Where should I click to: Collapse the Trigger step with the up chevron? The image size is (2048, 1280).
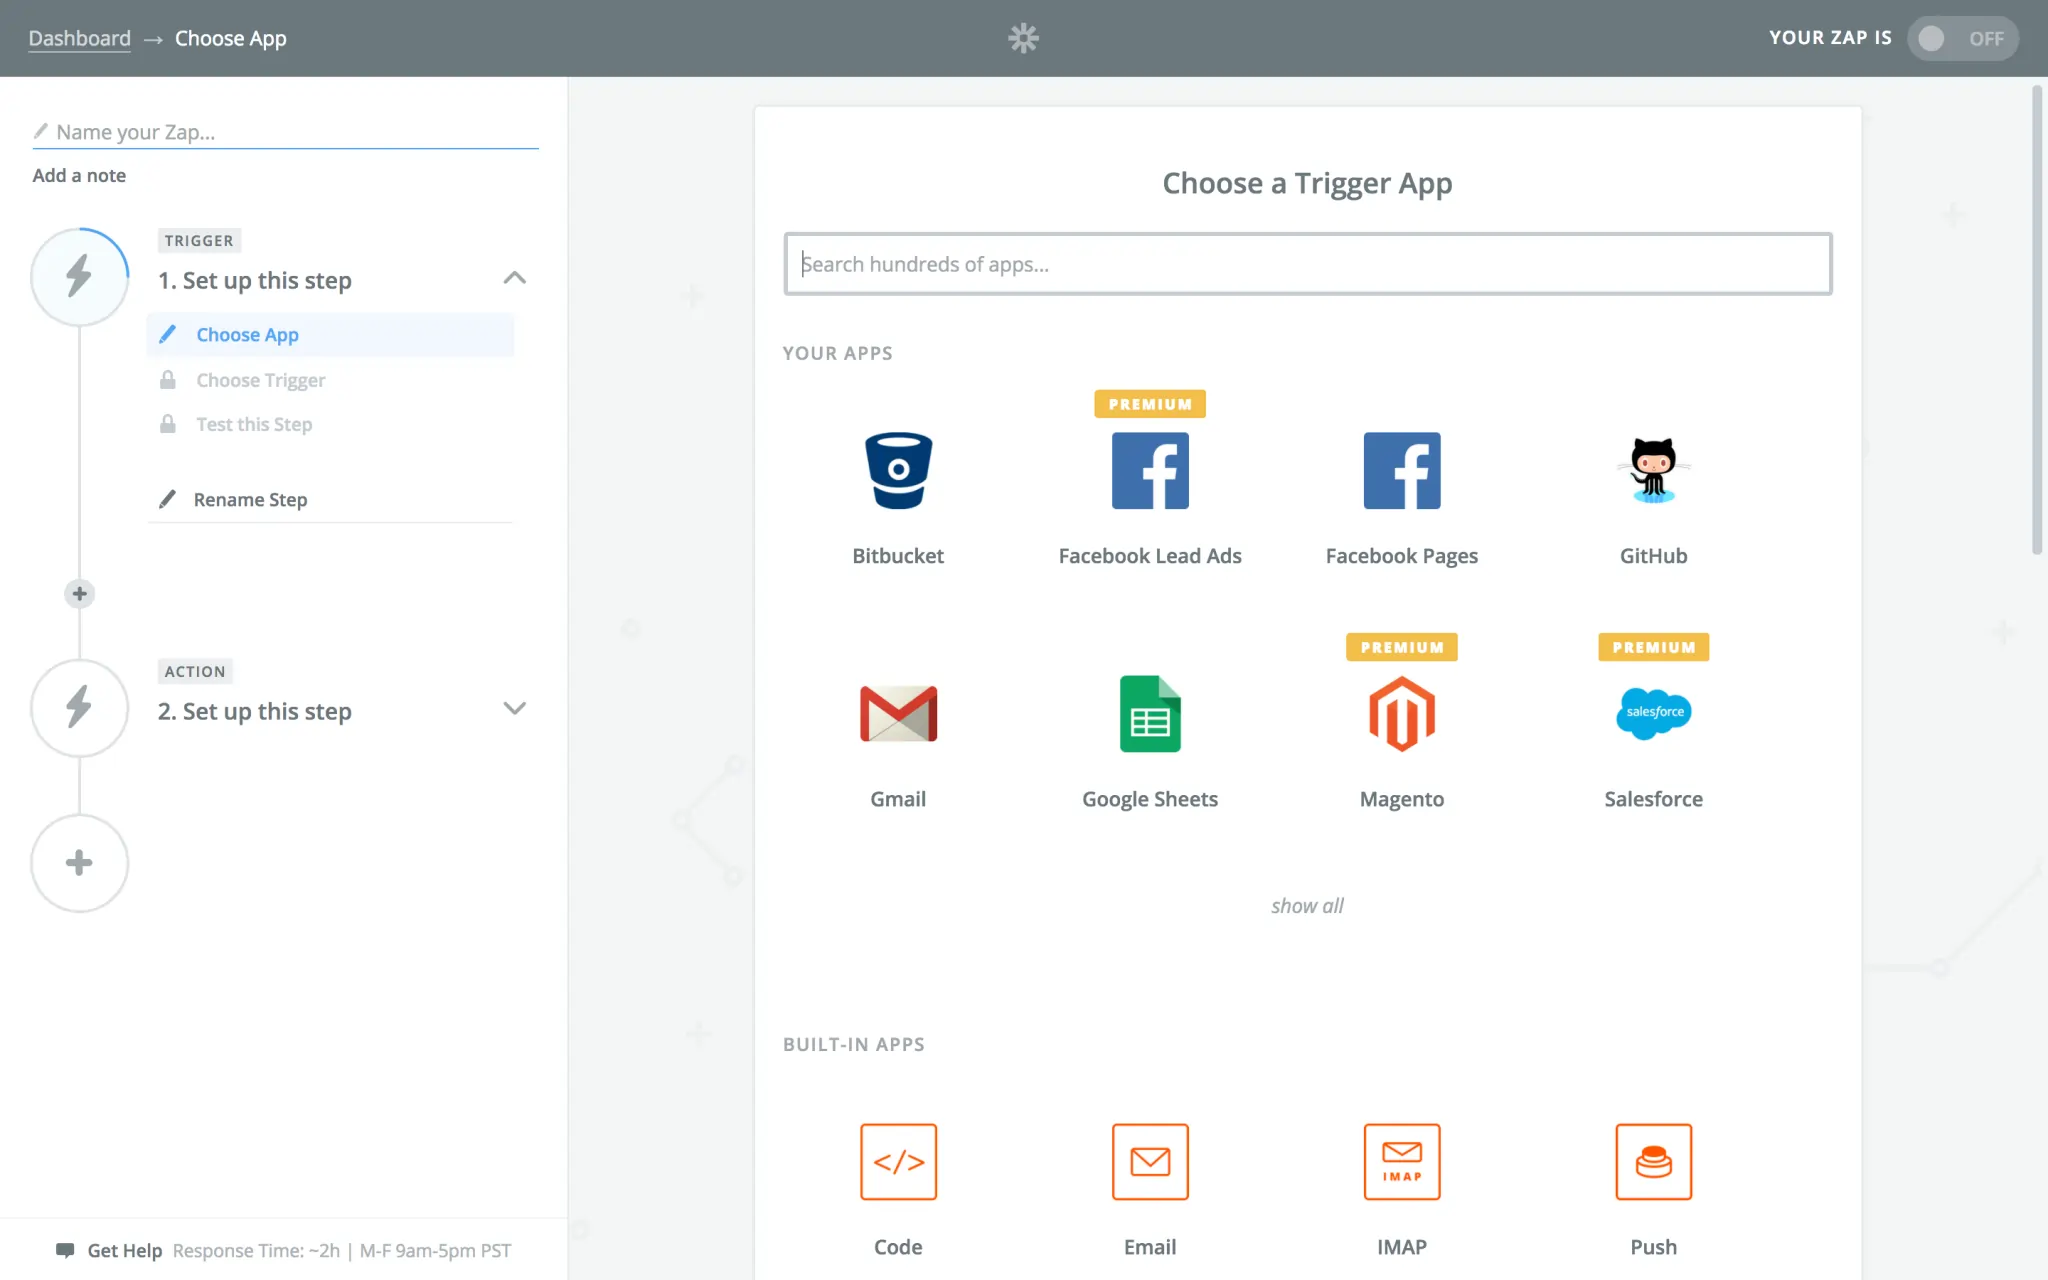click(x=514, y=278)
